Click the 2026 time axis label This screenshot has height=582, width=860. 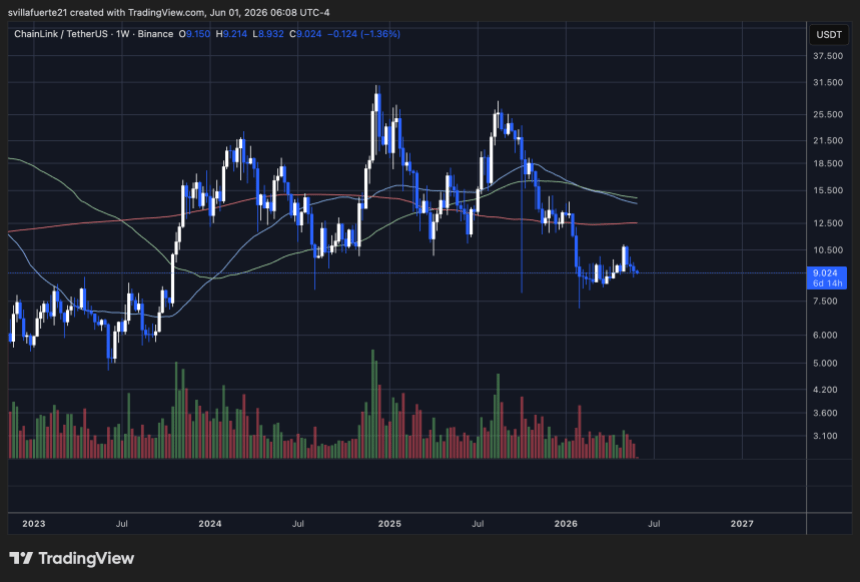click(x=566, y=524)
